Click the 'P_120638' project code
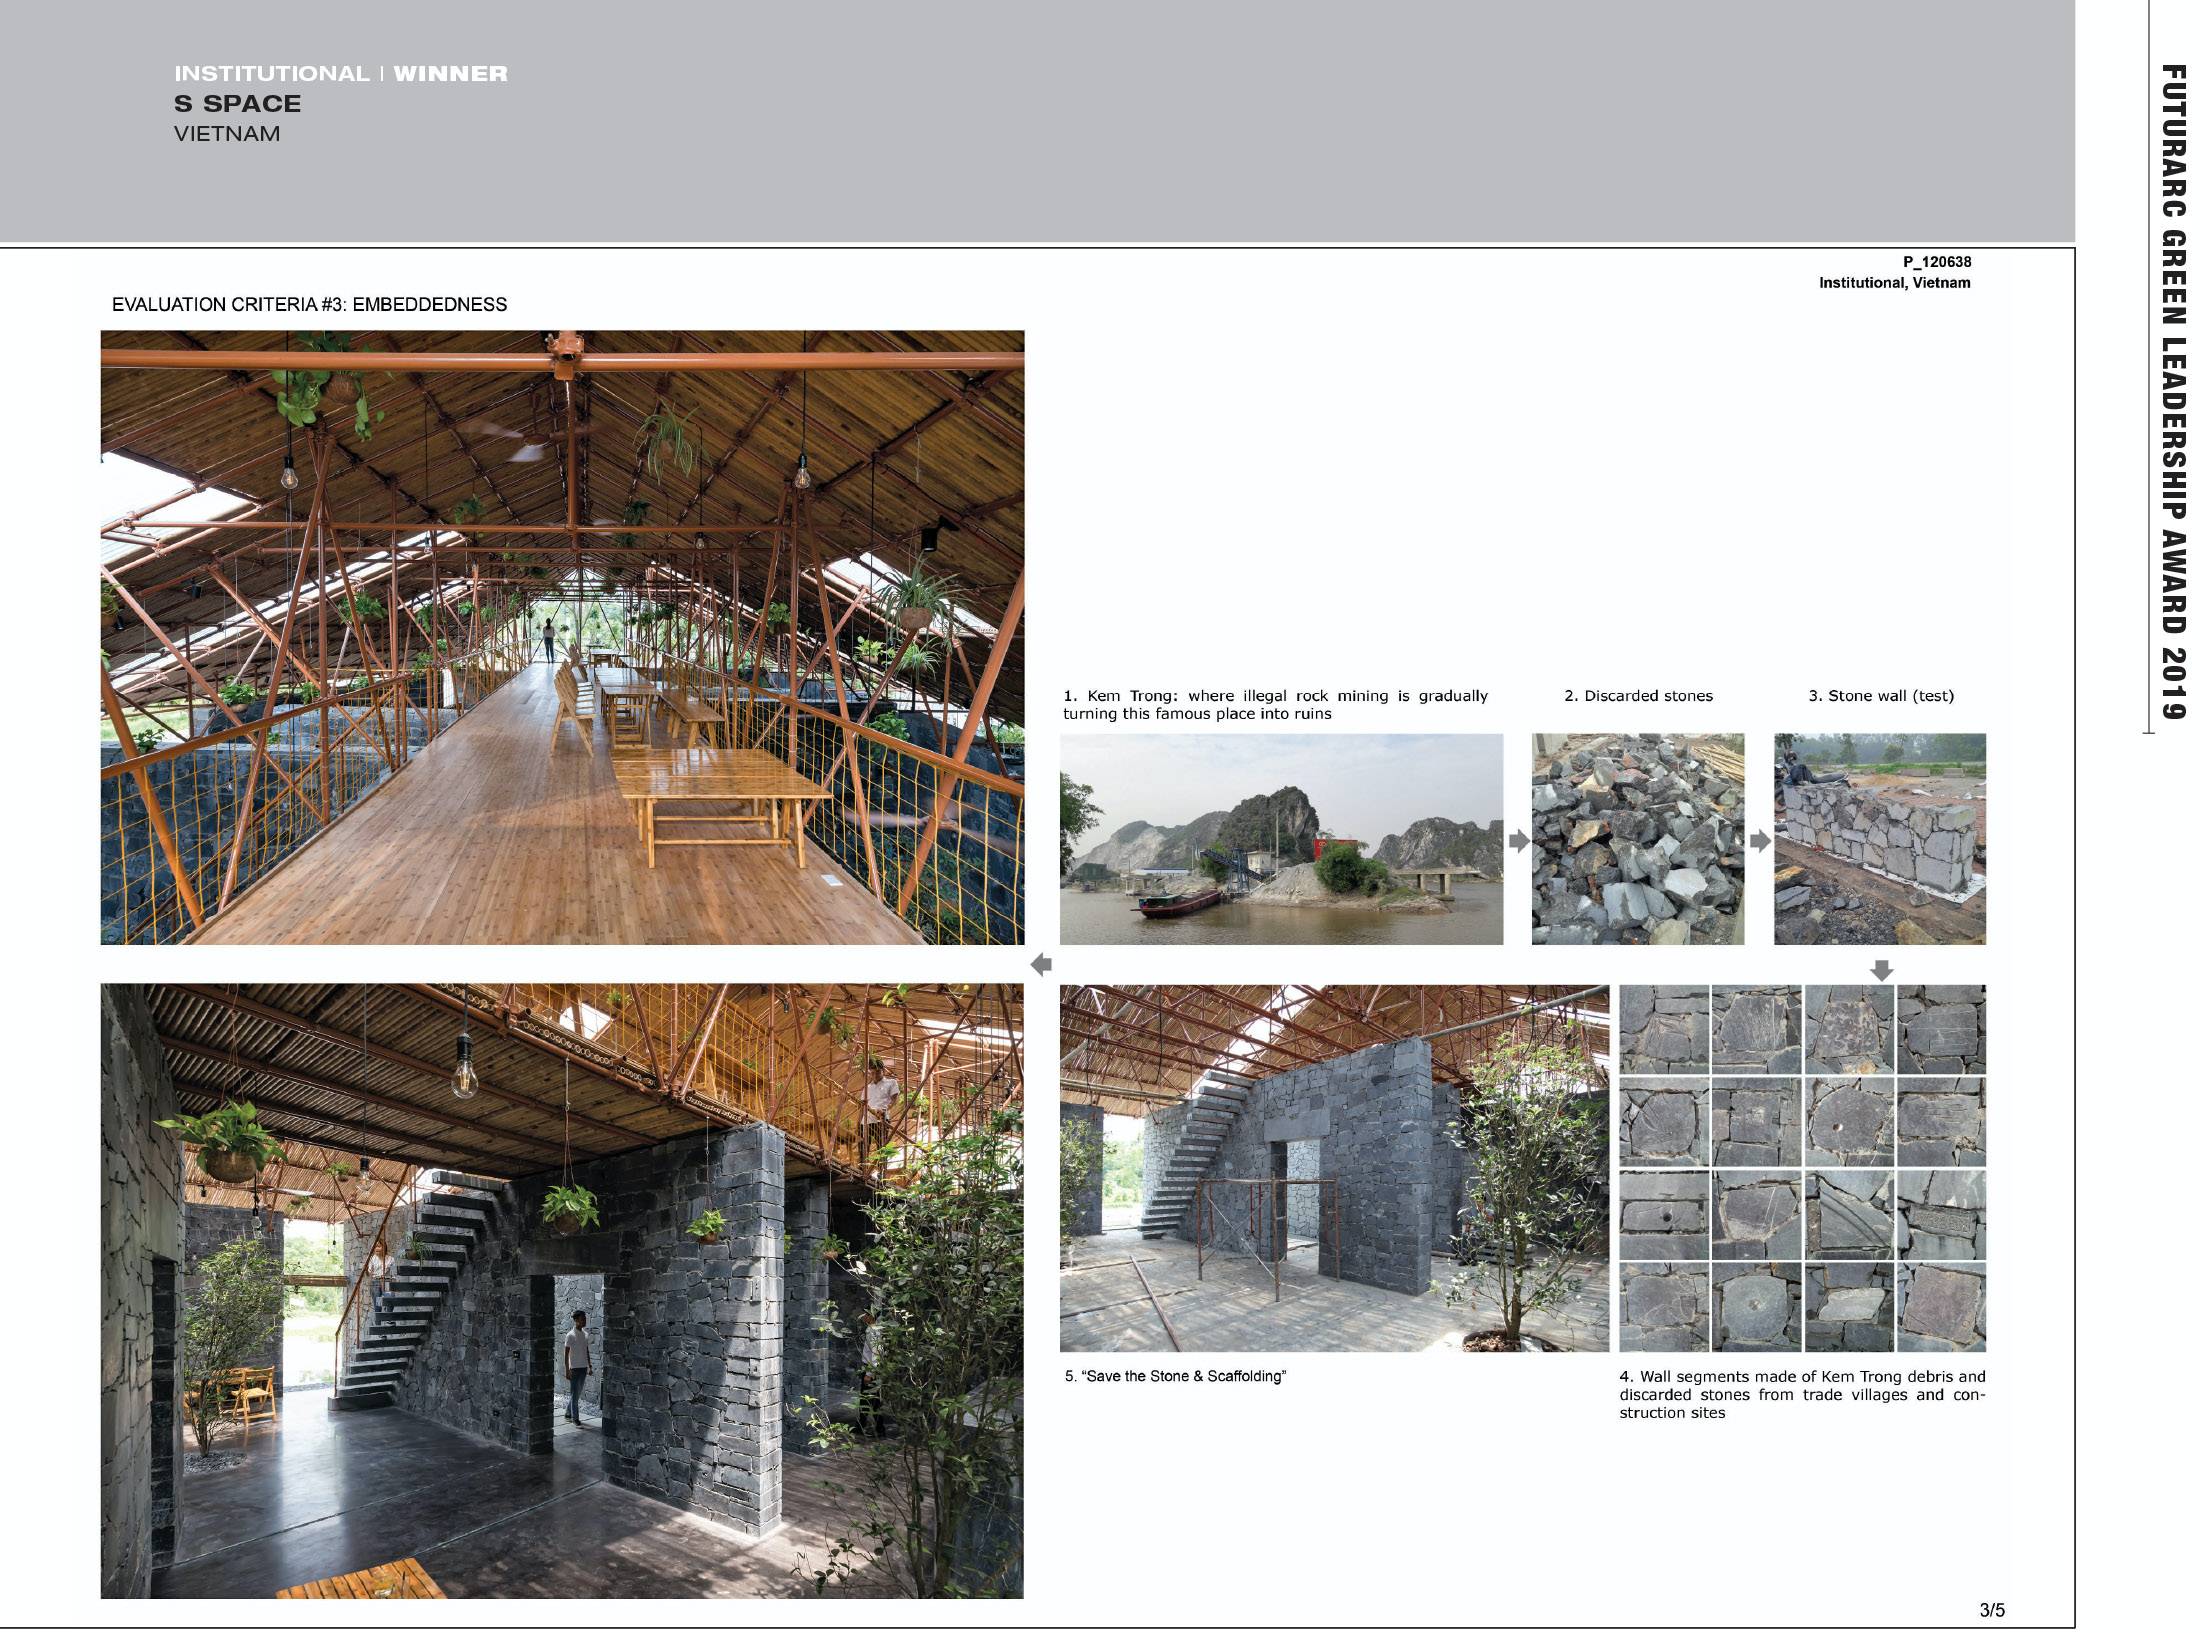The width and height of the screenshot is (2200, 1633). 1937,262
